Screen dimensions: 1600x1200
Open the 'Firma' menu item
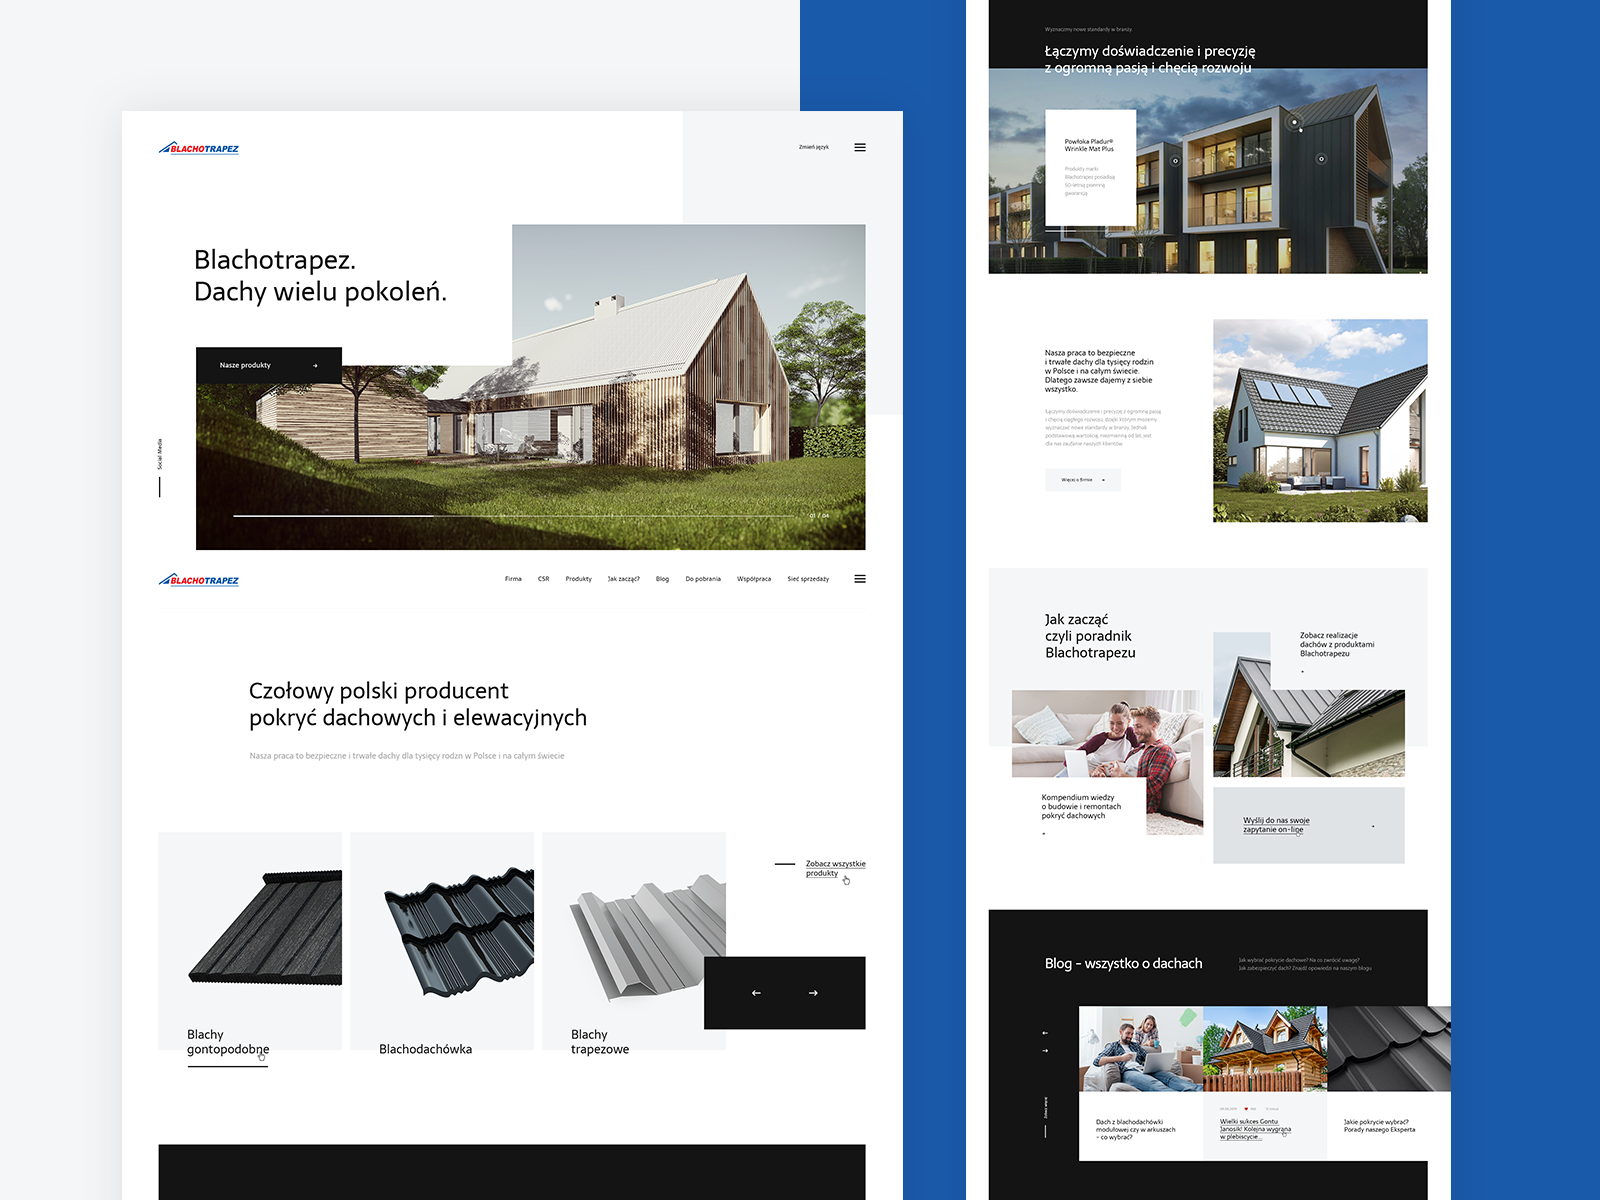click(513, 579)
